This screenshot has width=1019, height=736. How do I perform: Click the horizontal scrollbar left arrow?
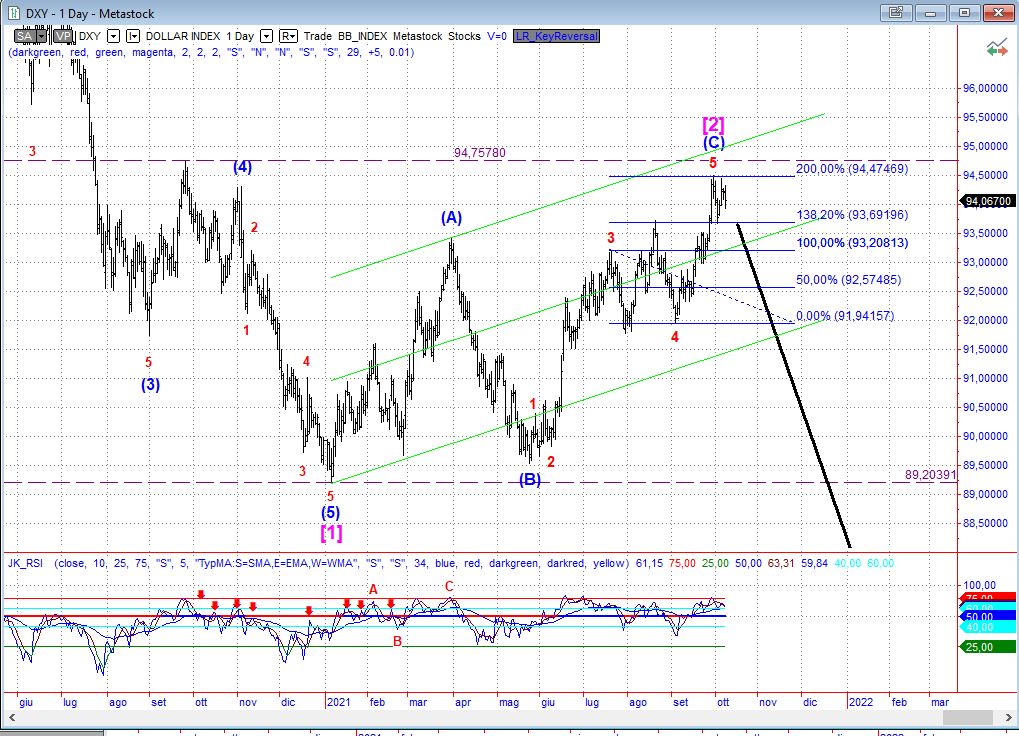(11, 717)
